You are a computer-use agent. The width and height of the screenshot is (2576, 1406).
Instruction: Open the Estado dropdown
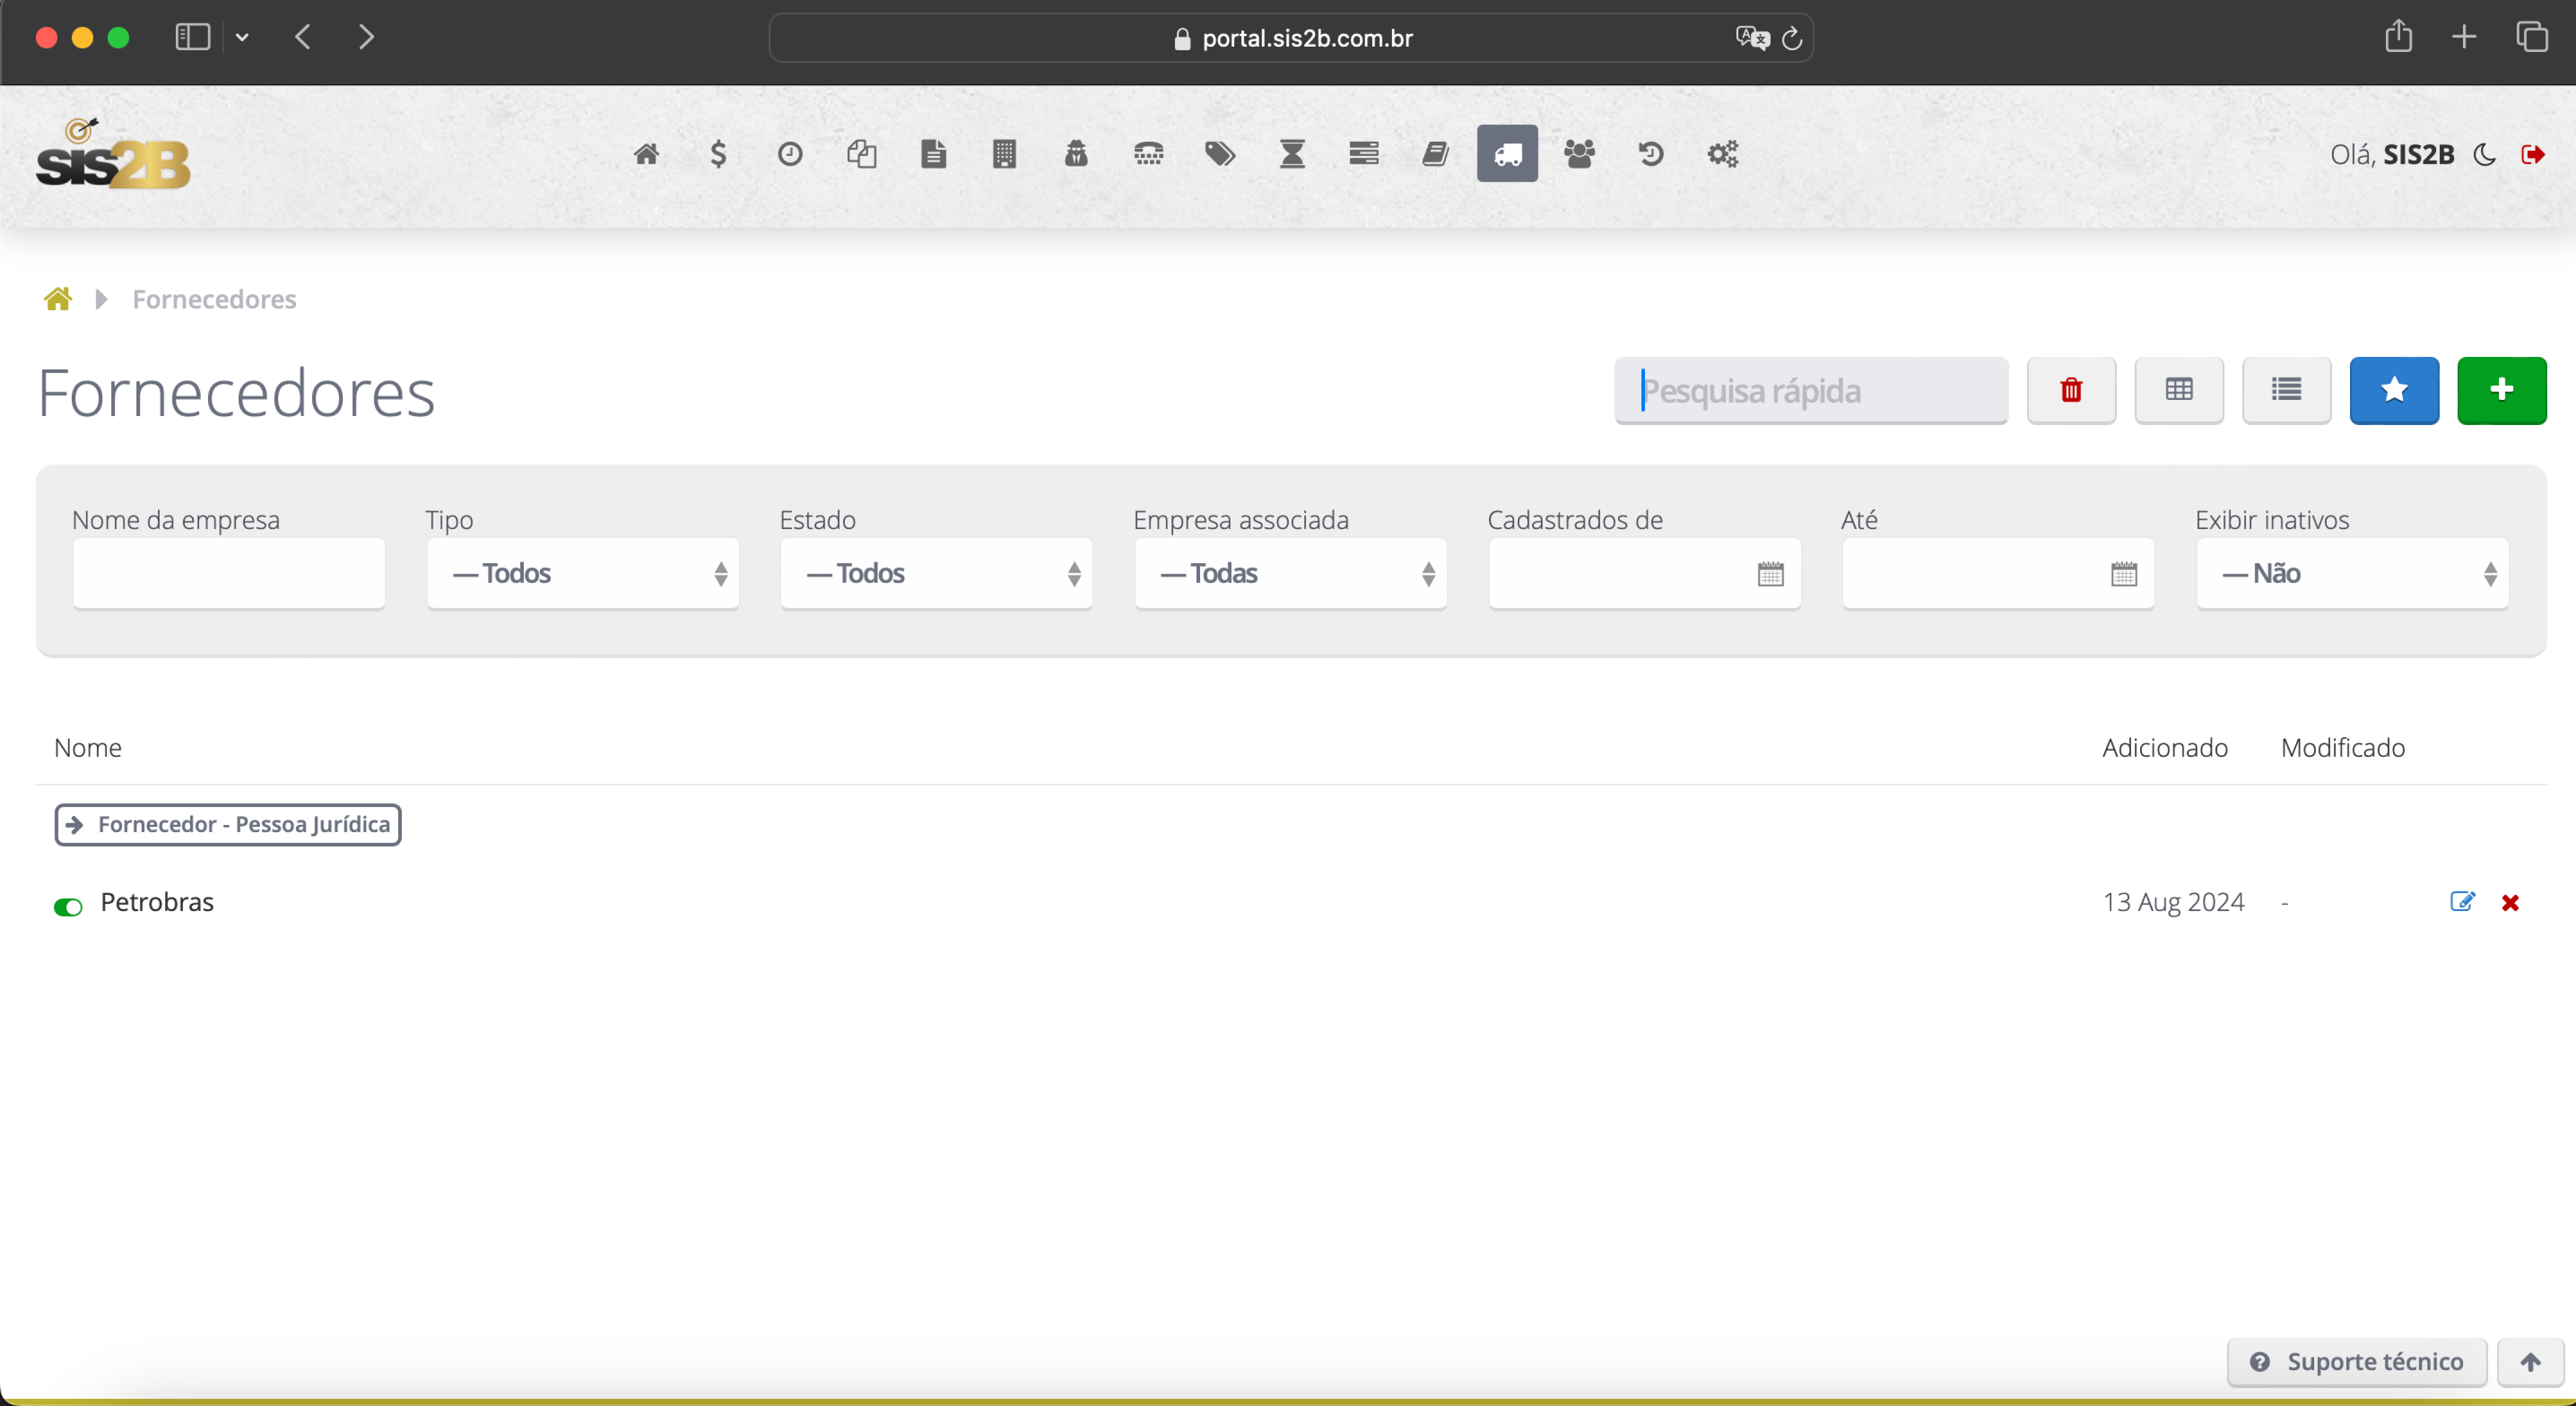coord(936,573)
